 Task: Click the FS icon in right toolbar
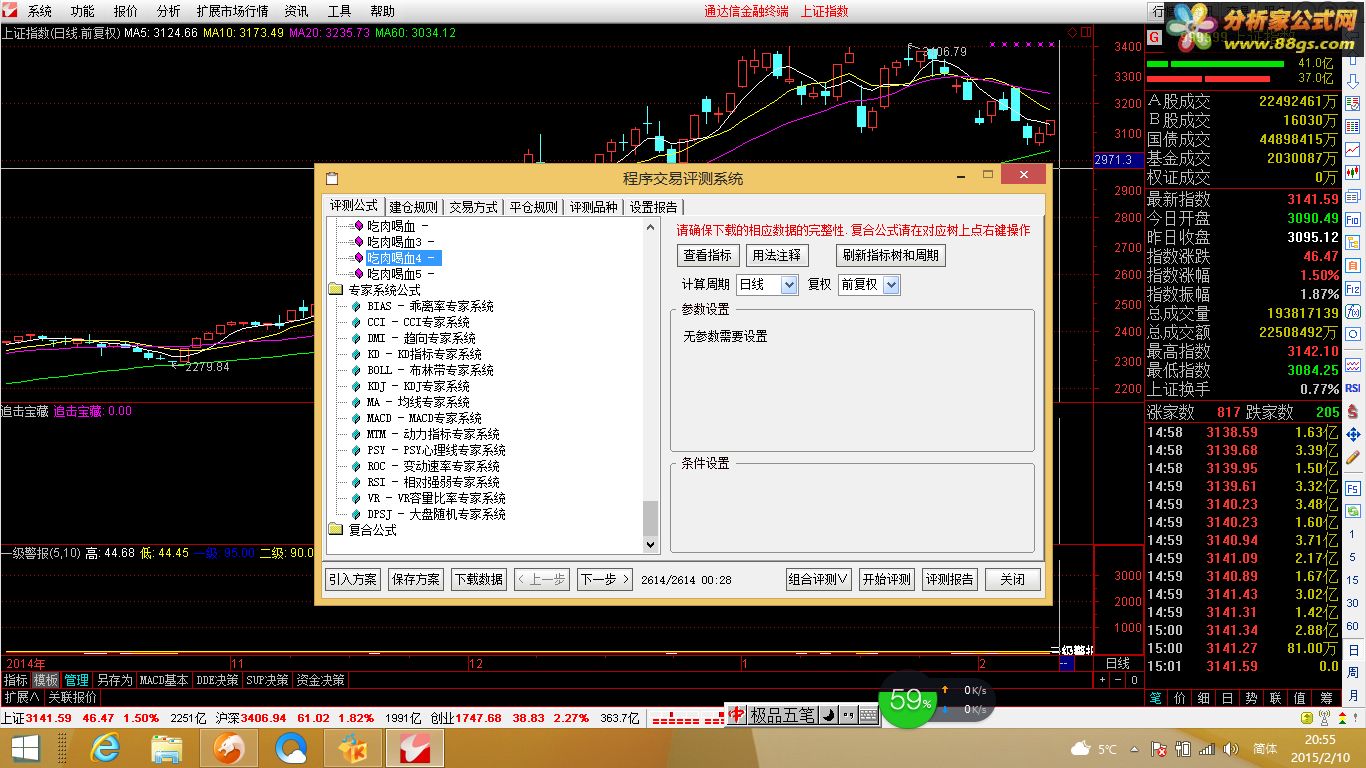click(1352, 489)
